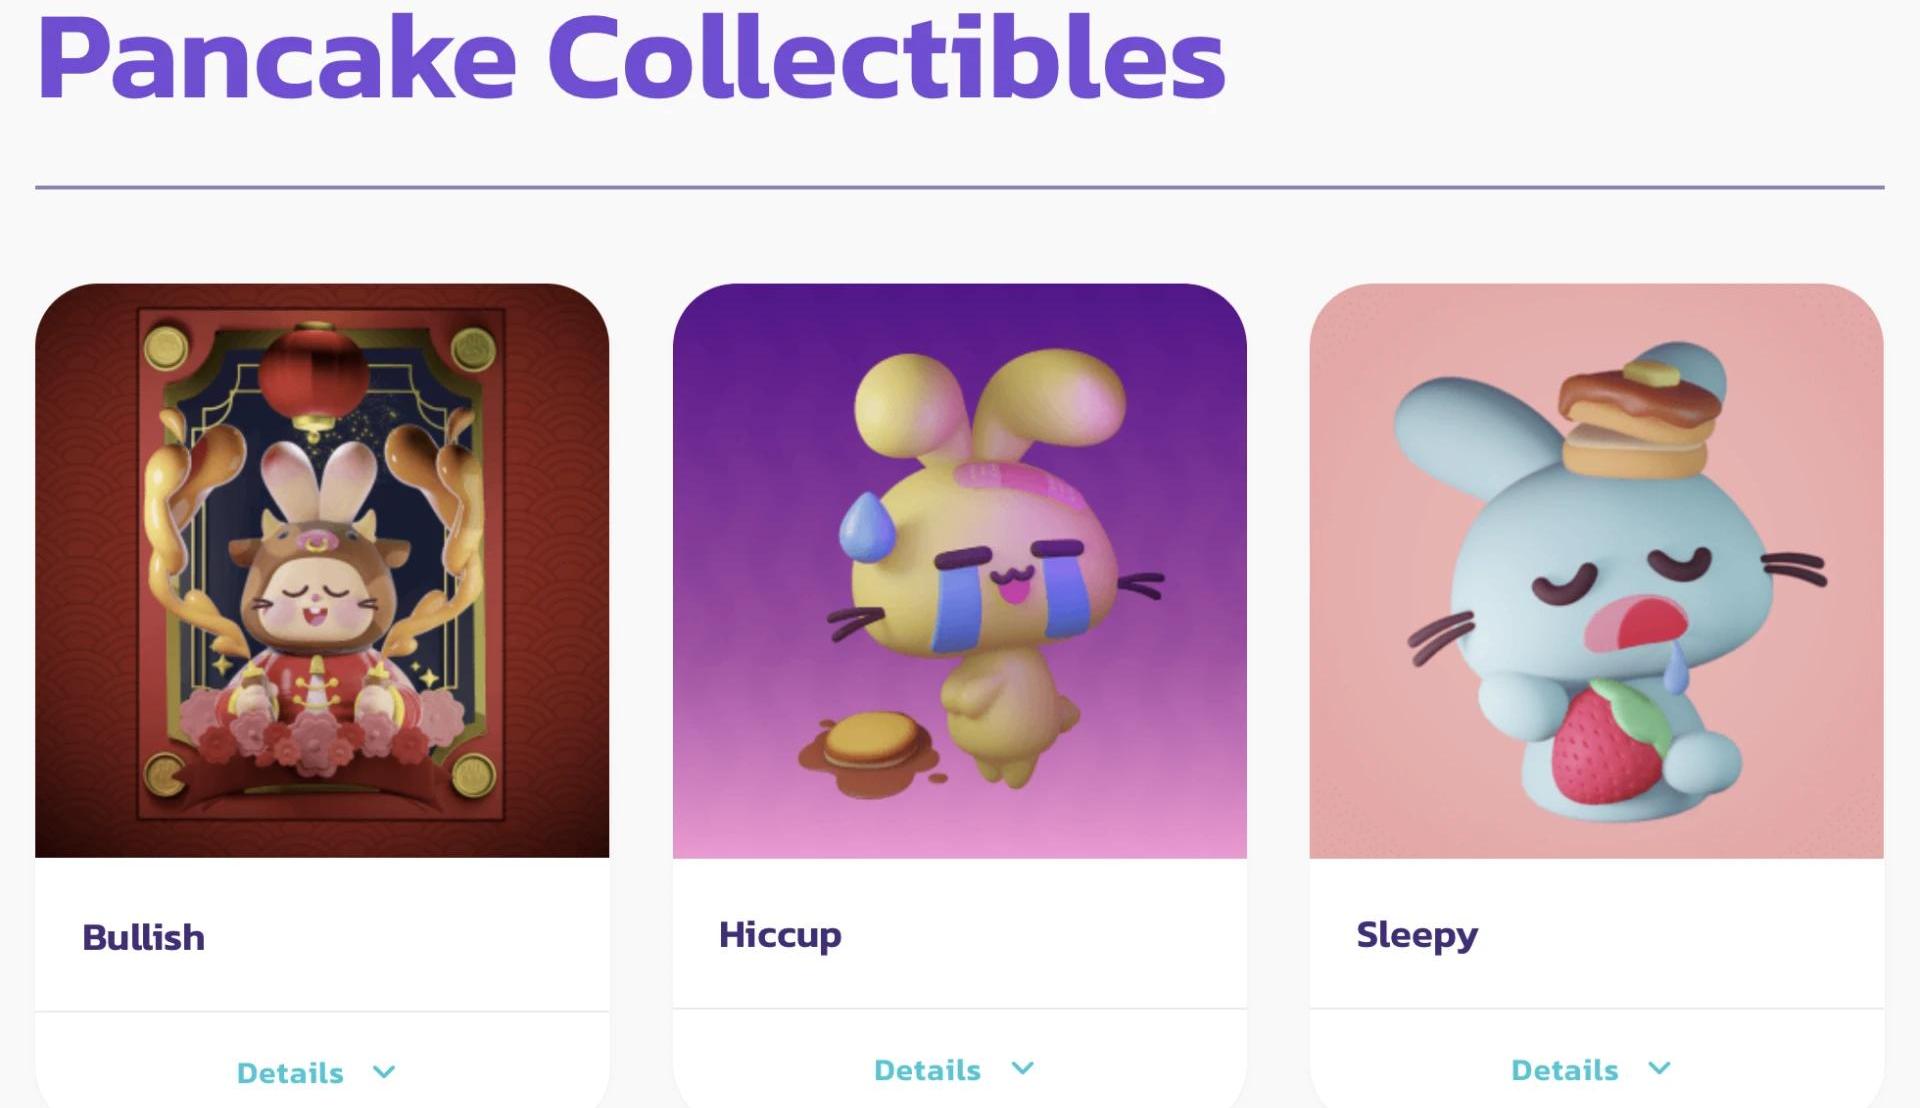The height and width of the screenshot is (1108, 1920).
Task: Expand Details for the Bullish collectible
Action: coord(290,1072)
